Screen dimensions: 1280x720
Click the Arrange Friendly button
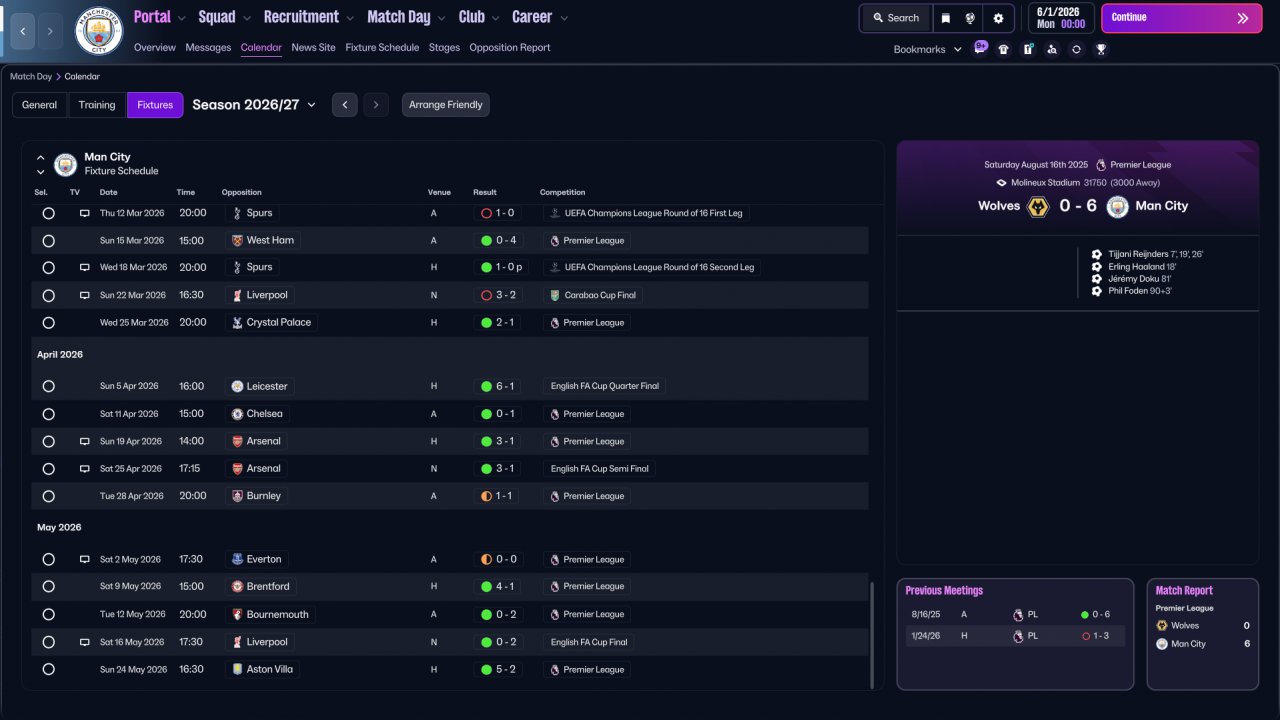[x=446, y=105]
